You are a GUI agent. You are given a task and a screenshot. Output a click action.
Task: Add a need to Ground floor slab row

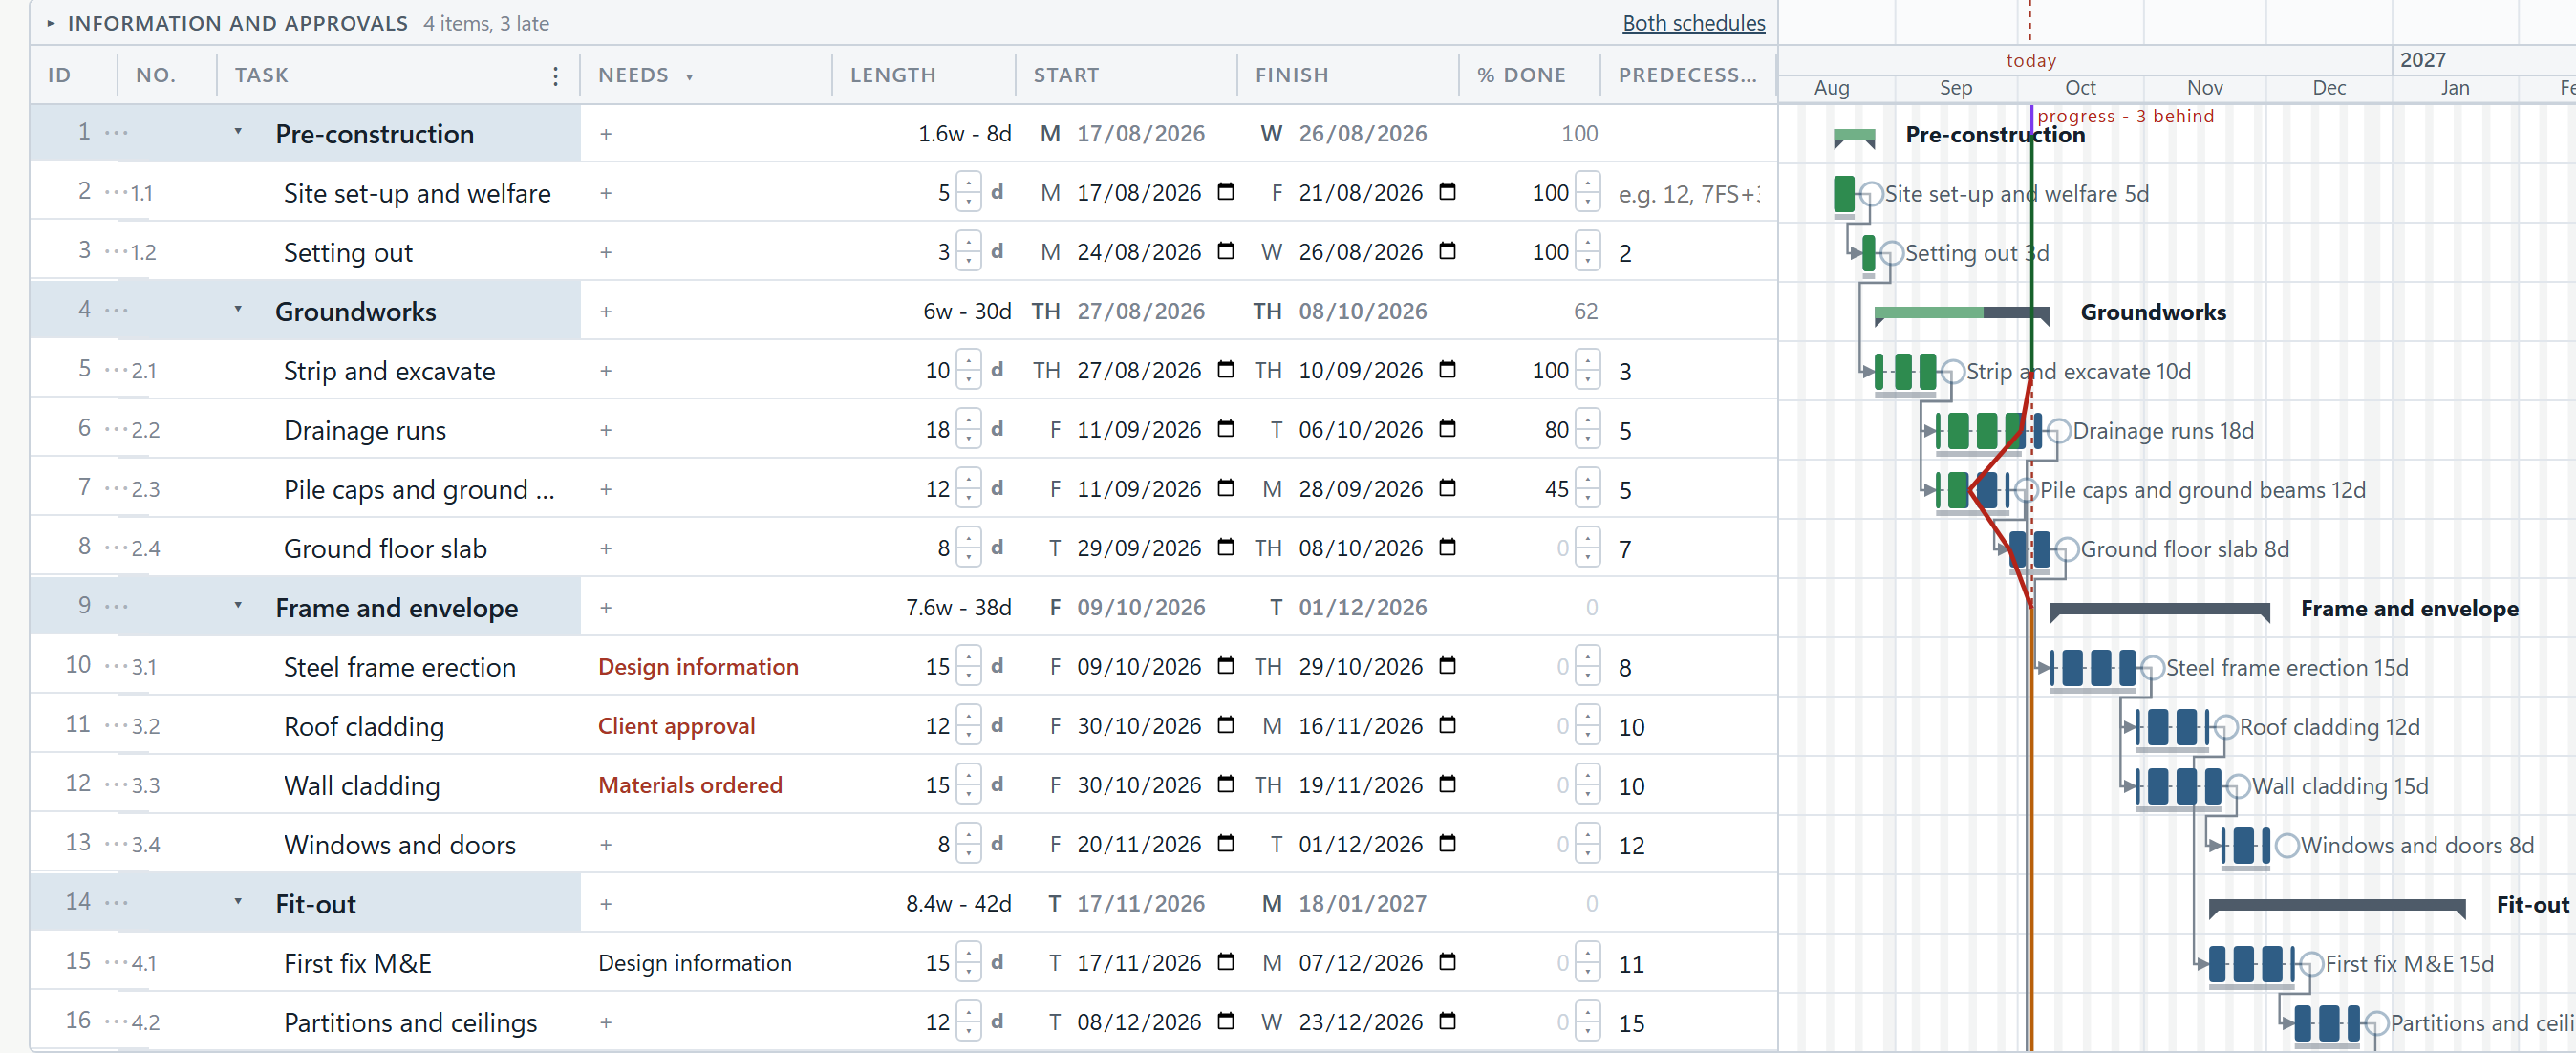(x=606, y=548)
